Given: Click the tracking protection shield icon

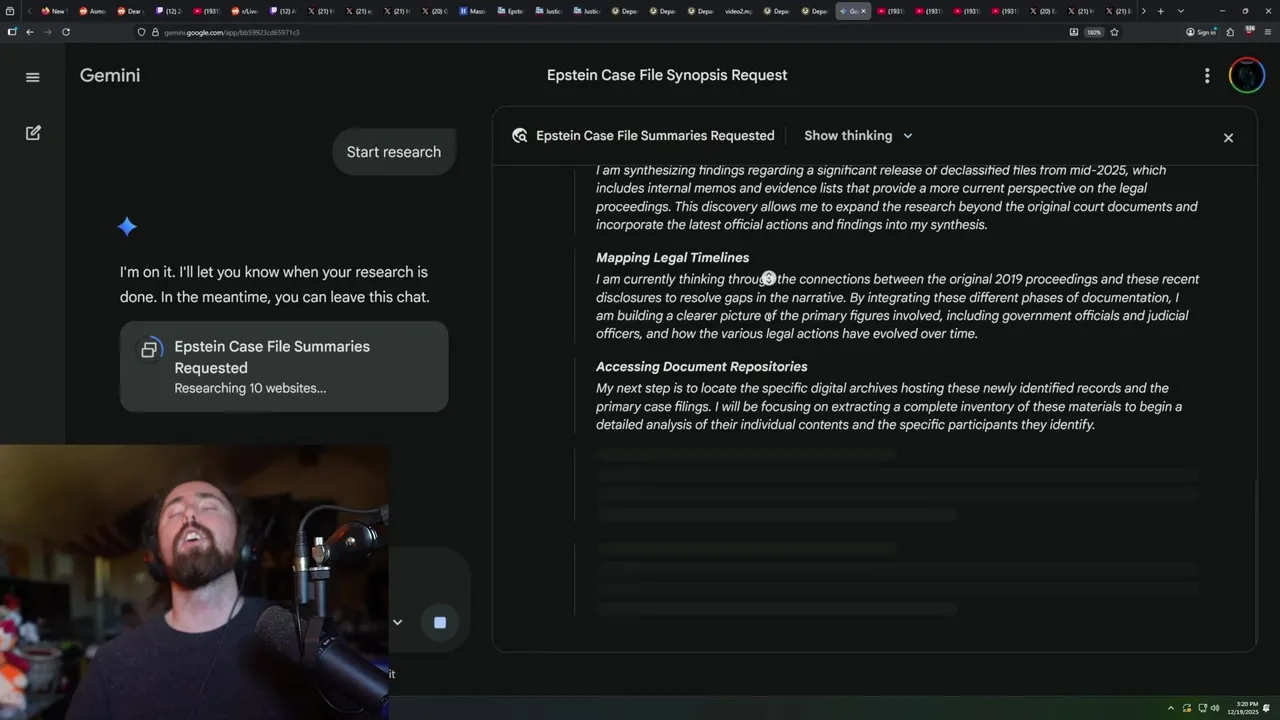Looking at the screenshot, I should pyautogui.click(x=141, y=32).
